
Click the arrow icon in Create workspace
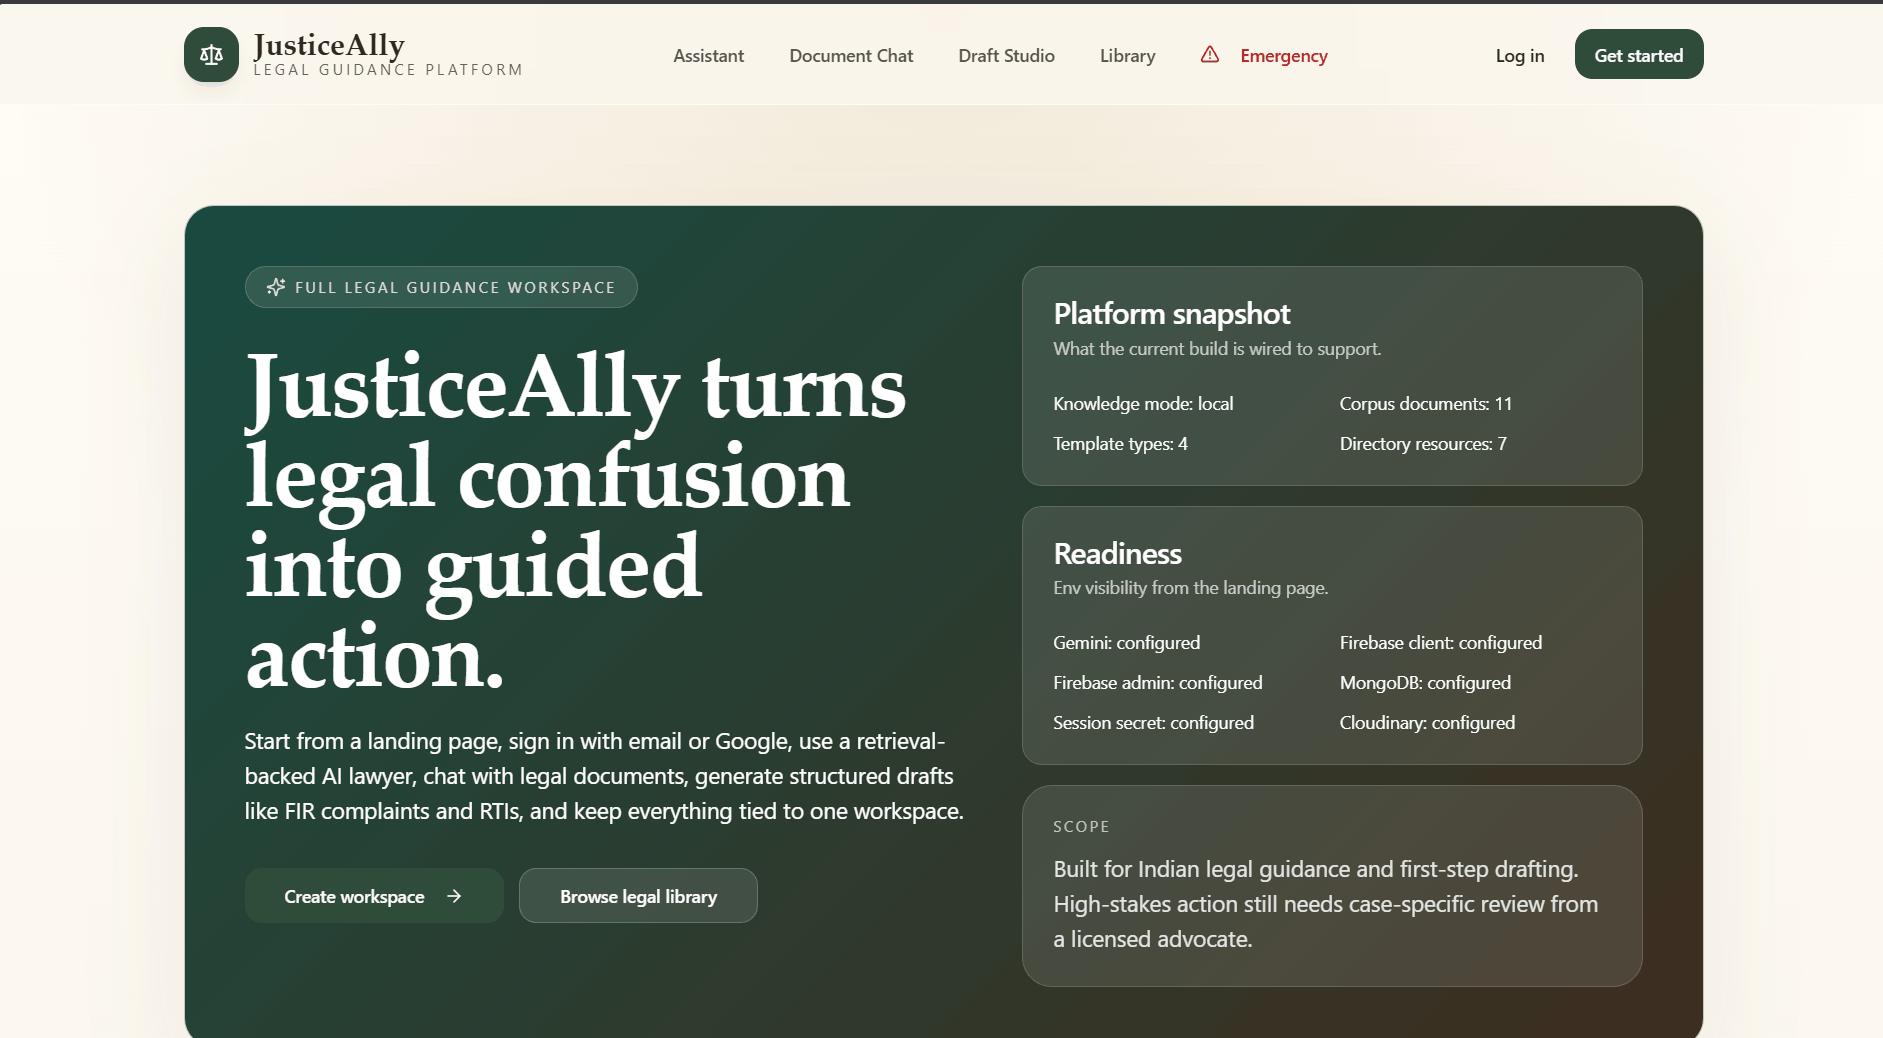454,896
